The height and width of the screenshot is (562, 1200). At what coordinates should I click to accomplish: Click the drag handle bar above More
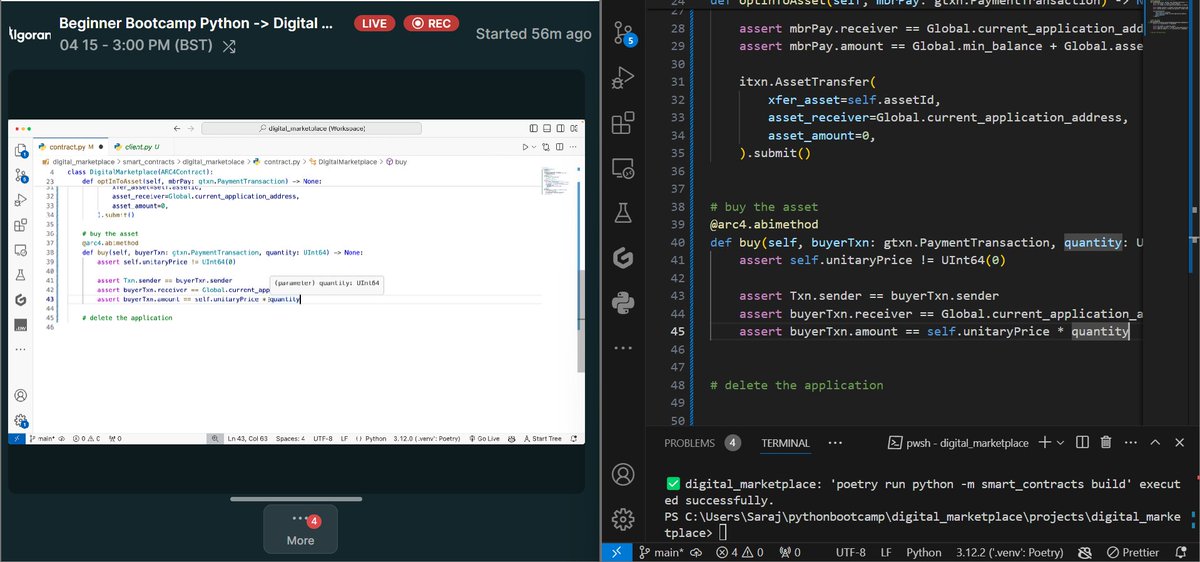point(297,498)
